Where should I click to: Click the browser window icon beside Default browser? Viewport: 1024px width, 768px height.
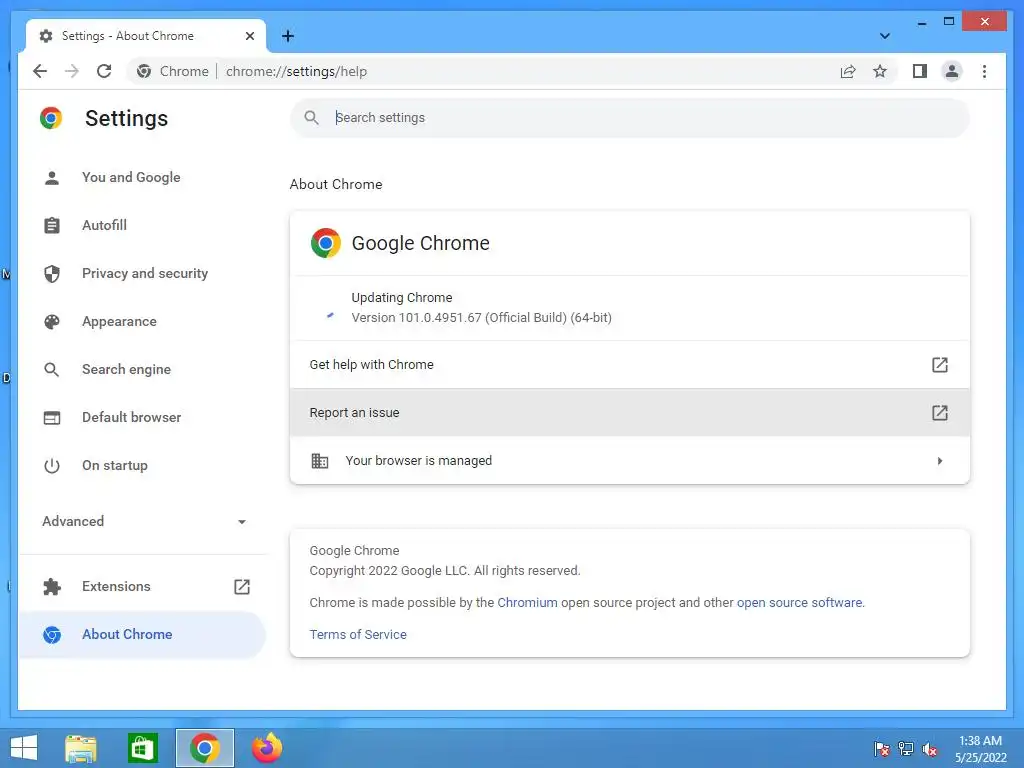(52, 418)
